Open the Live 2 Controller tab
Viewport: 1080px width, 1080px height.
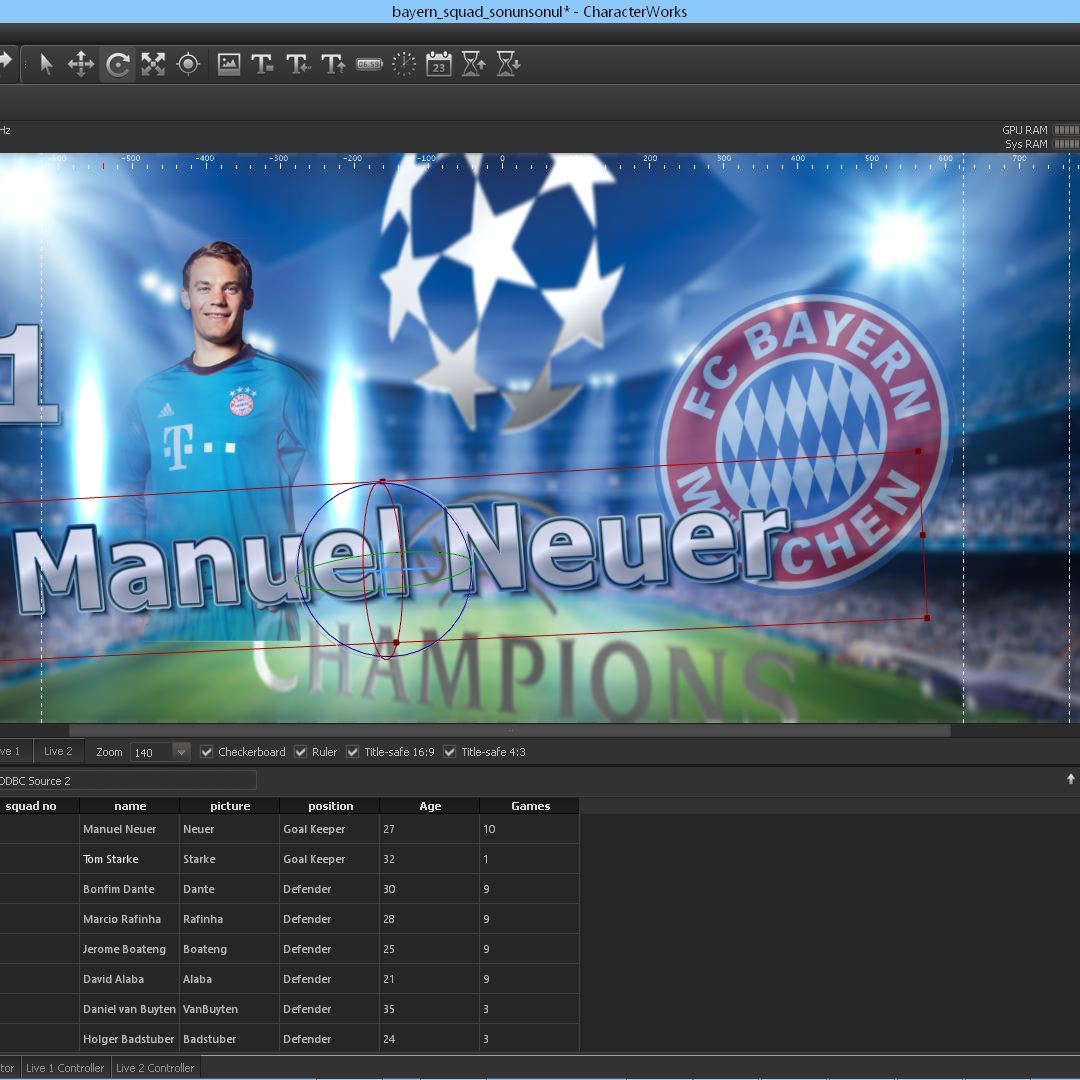pyautogui.click(x=155, y=1068)
